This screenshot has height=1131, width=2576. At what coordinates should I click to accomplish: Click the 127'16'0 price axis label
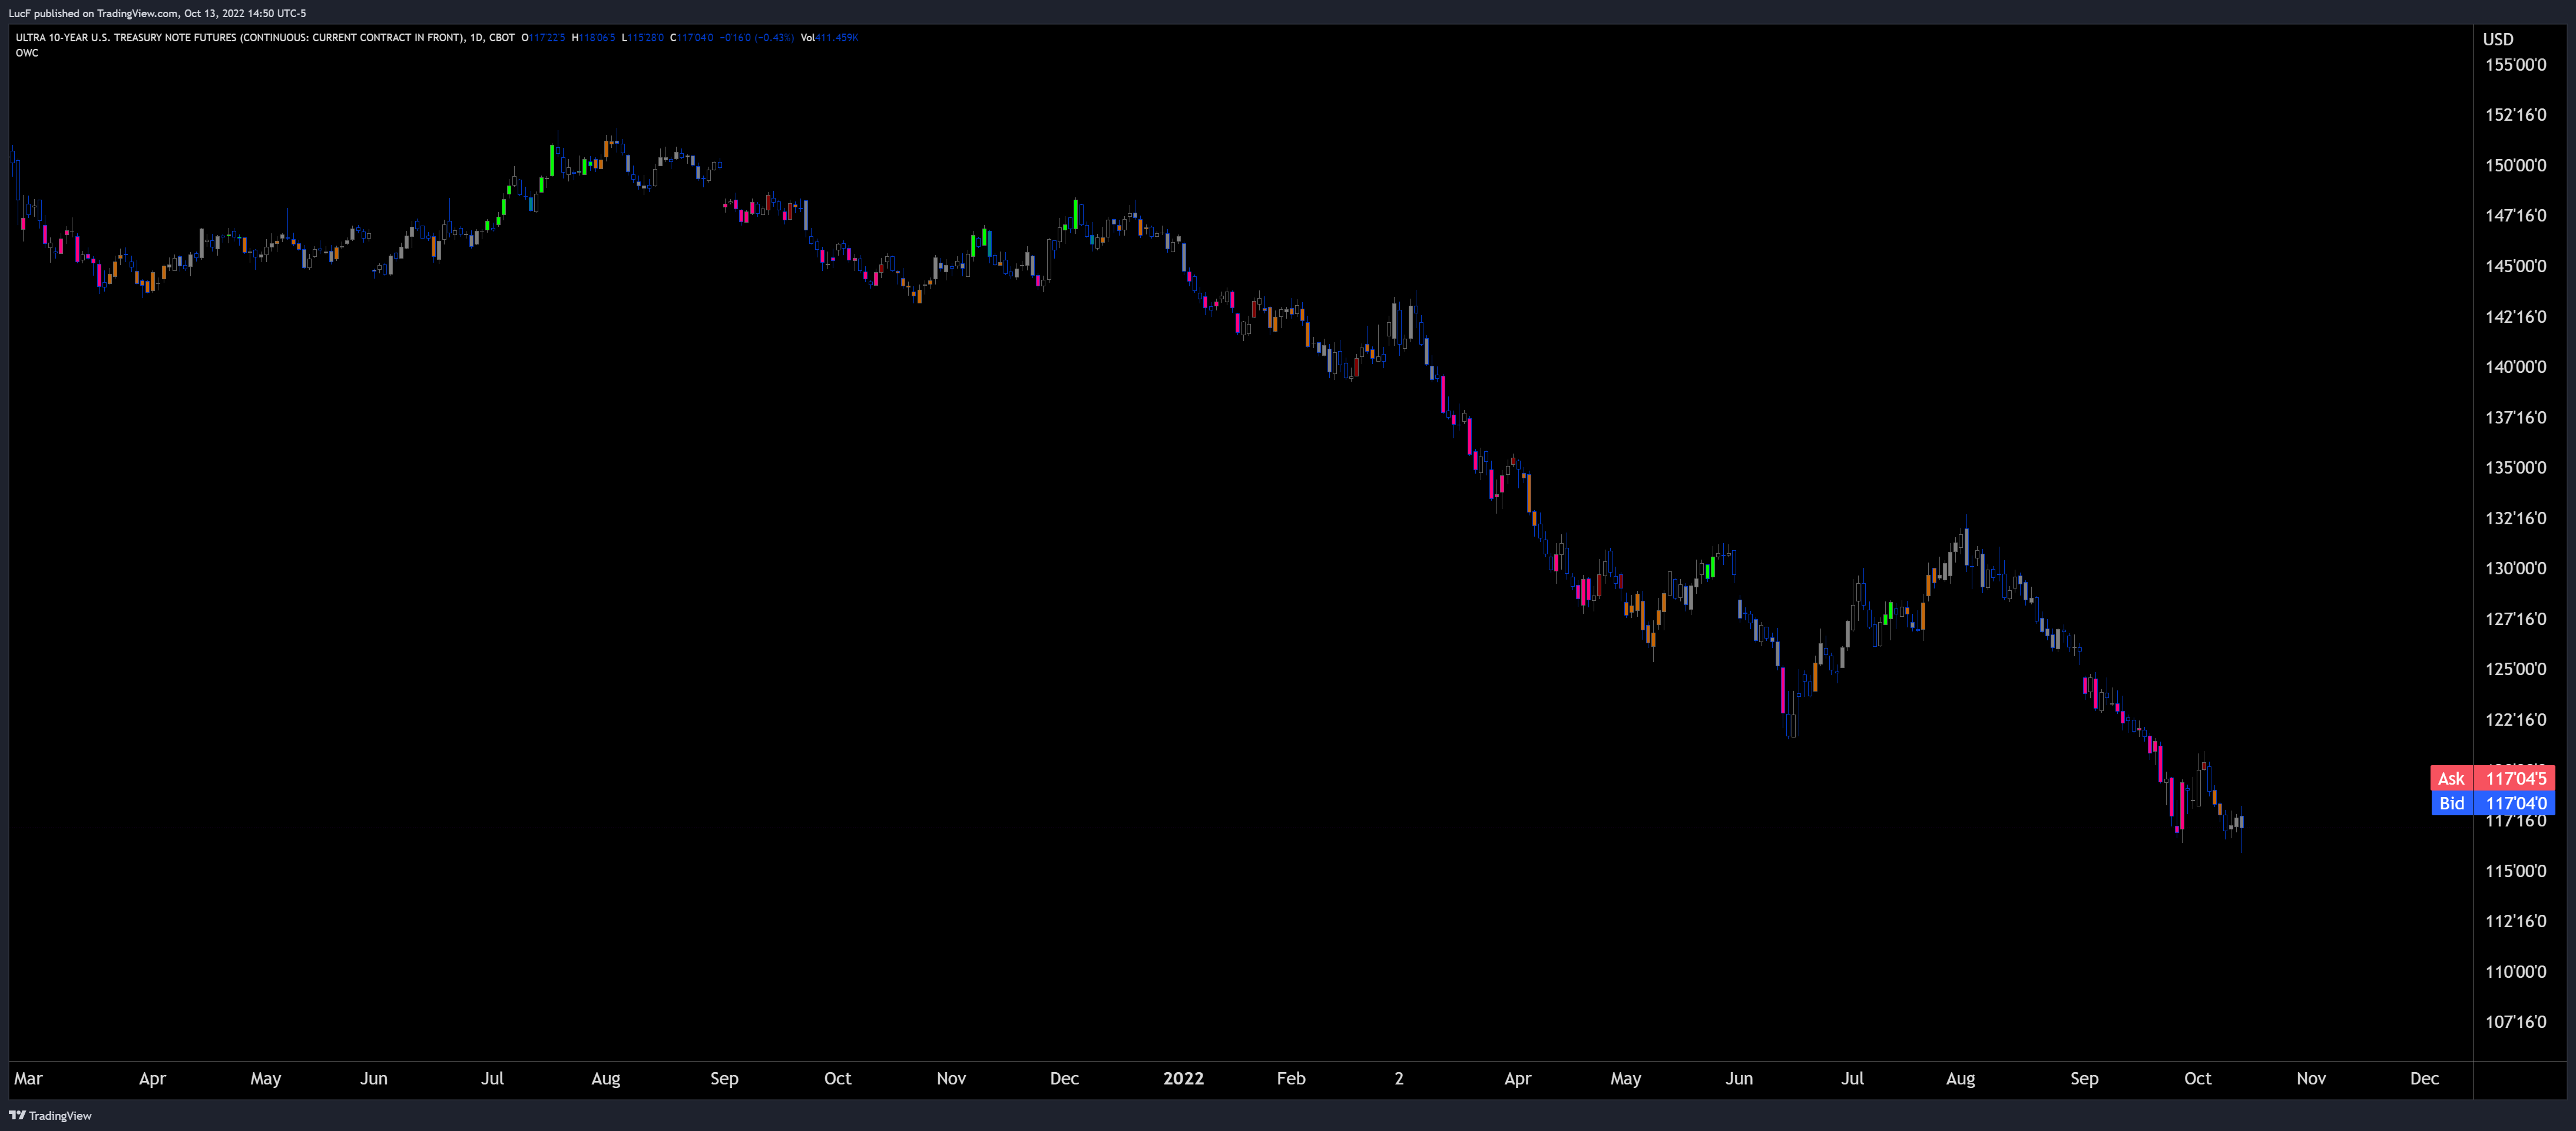pyautogui.click(x=2516, y=619)
